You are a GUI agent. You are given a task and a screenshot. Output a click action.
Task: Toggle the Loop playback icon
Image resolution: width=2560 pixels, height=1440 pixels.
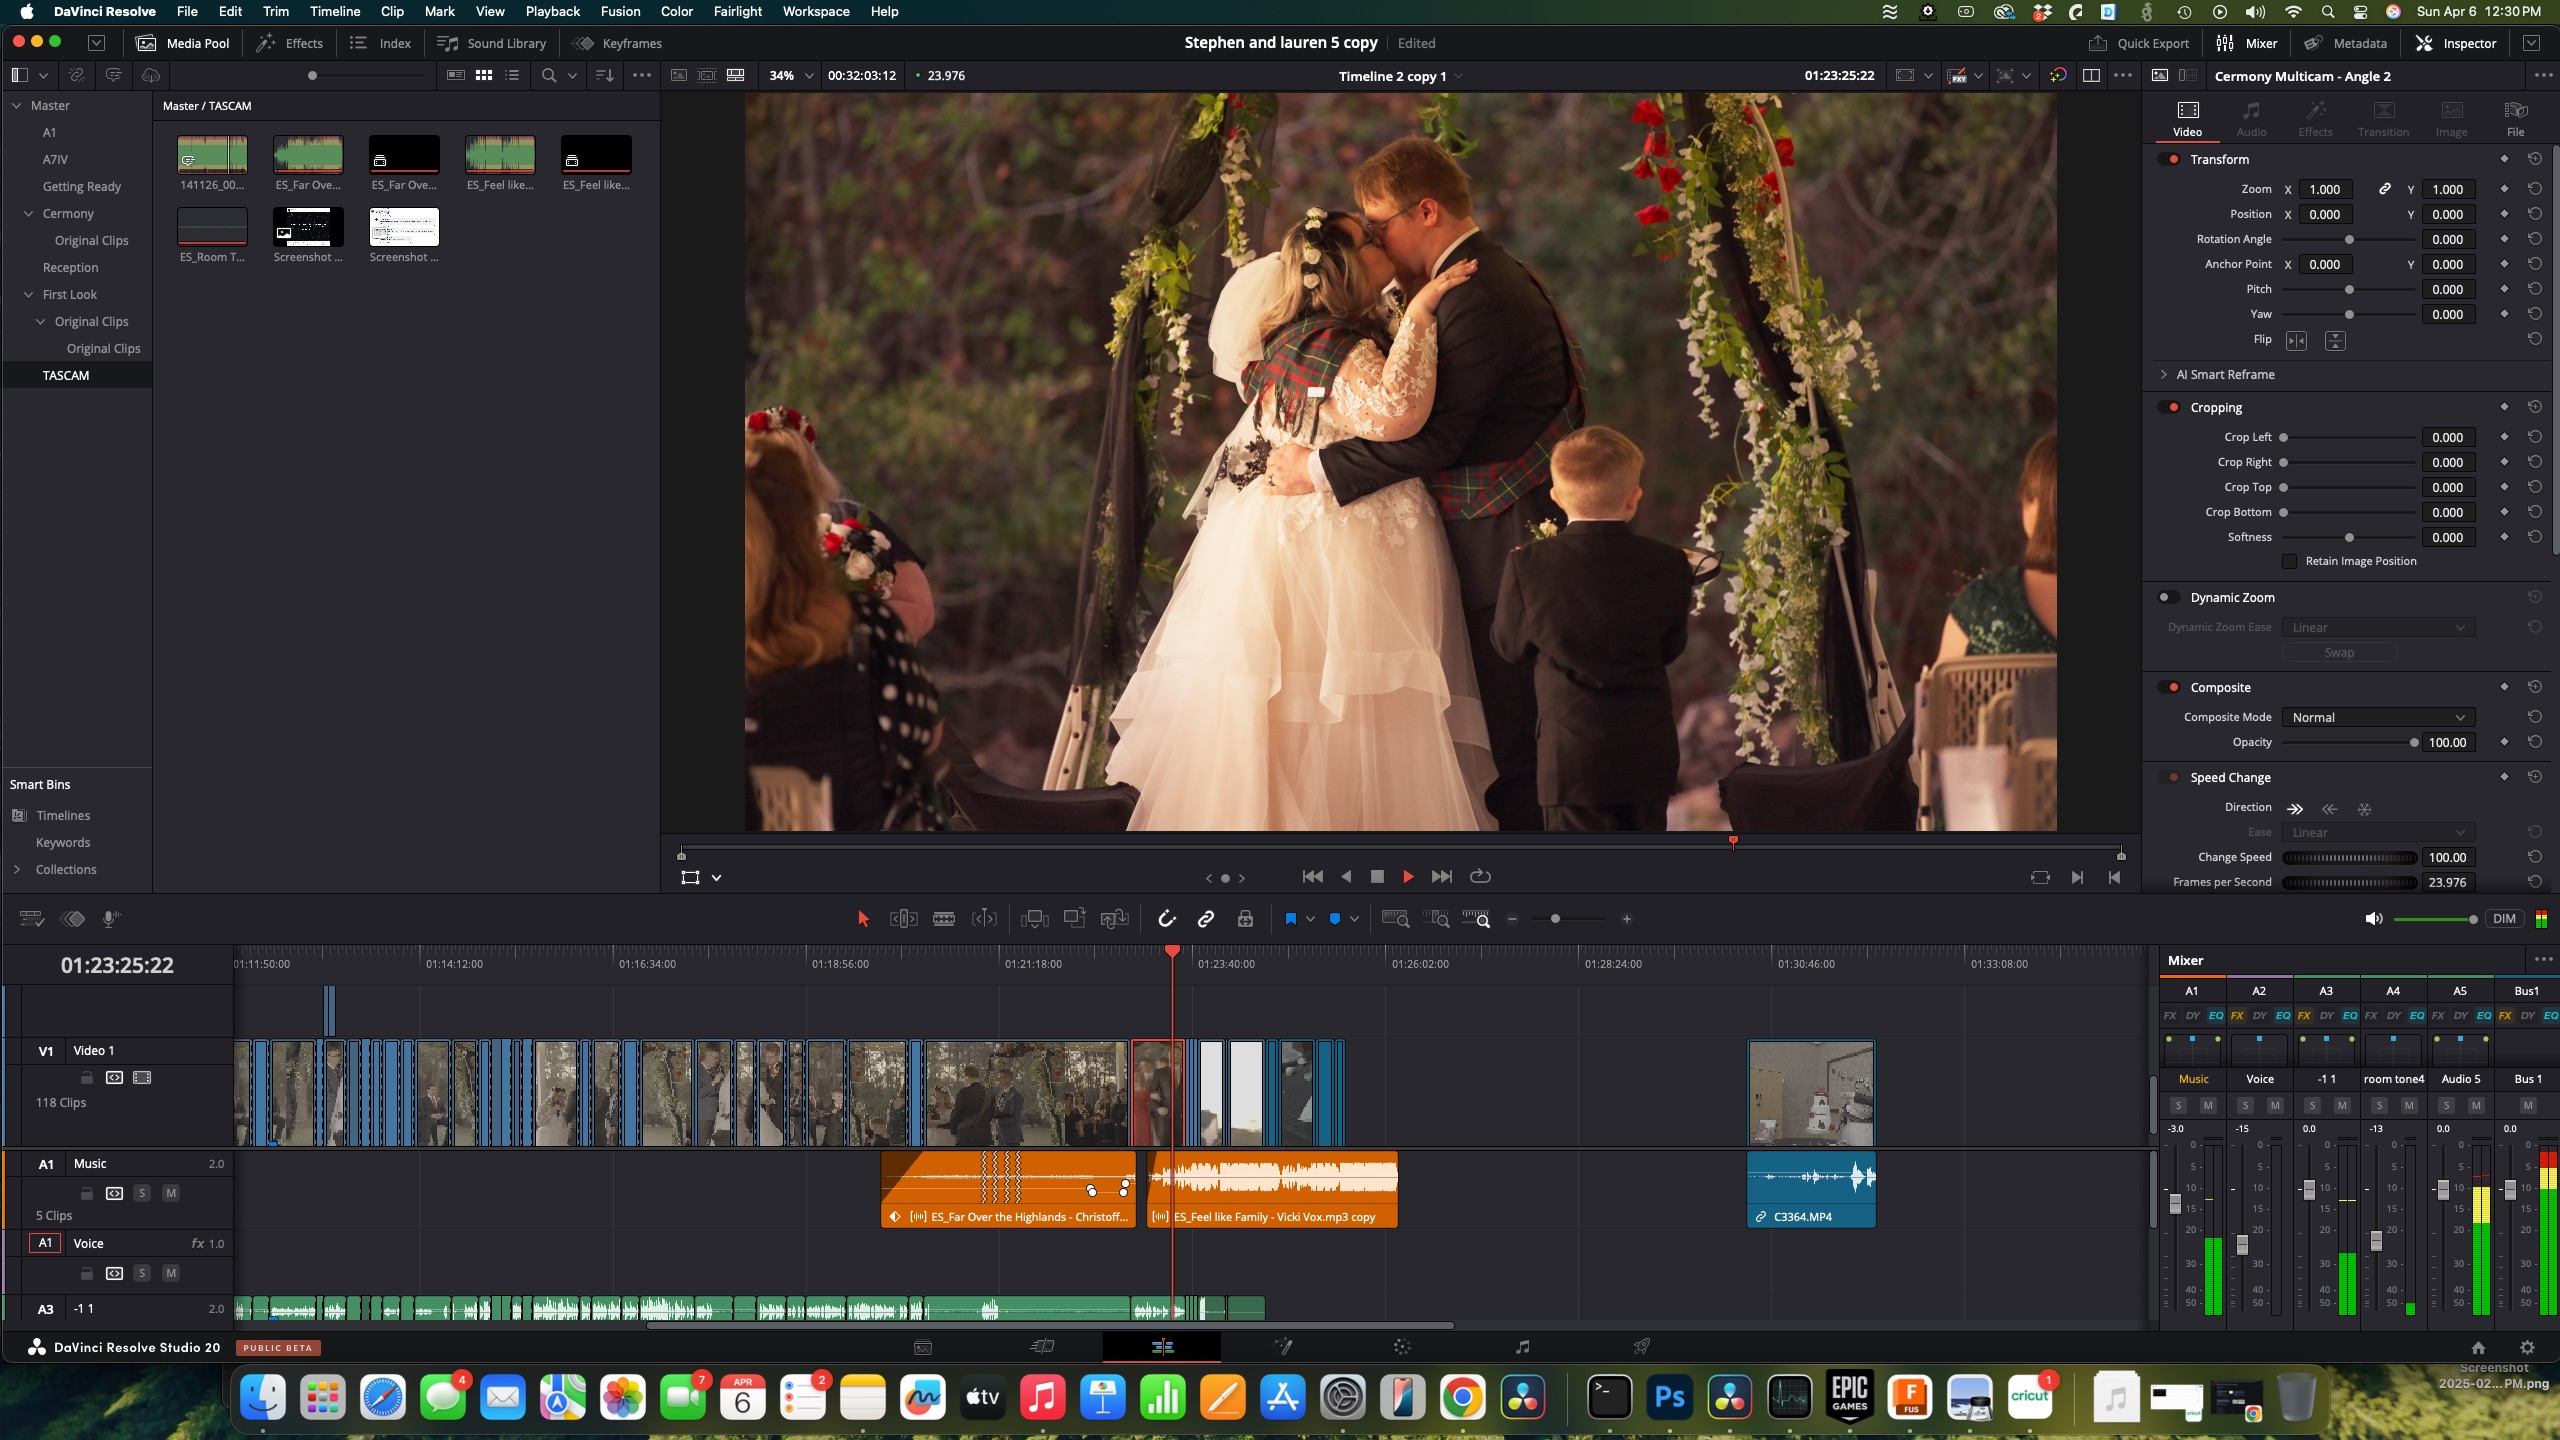pyautogui.click(x=1480, y=877)
